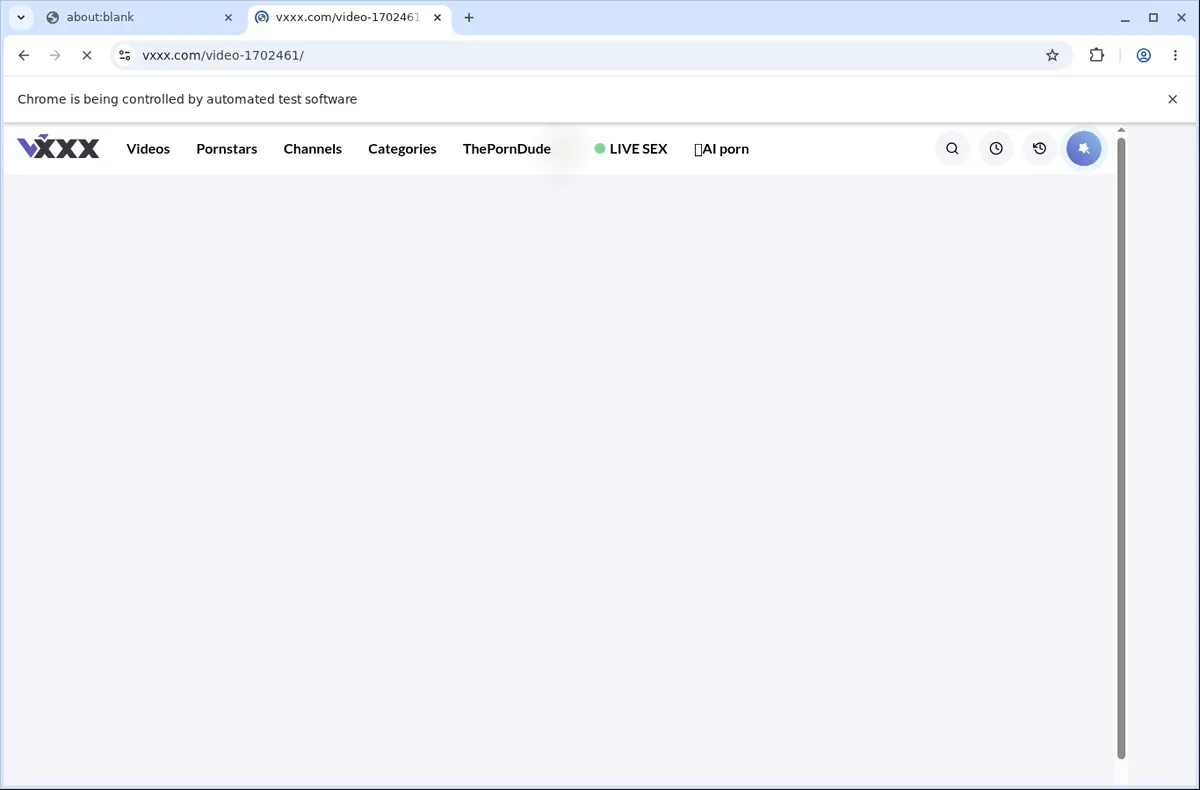Image resolution: width=1200 pixels, height=790 pixels.
Task: View site information icon in address bar
Action: (x=125, y=56)
